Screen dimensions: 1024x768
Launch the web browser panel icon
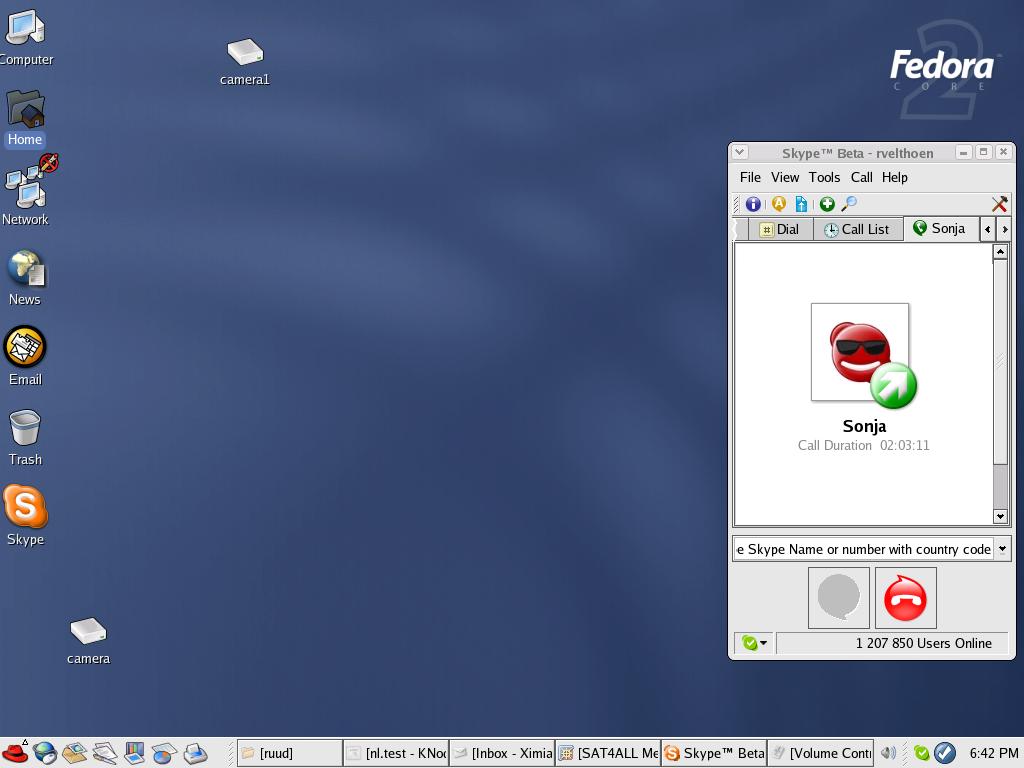45,753
